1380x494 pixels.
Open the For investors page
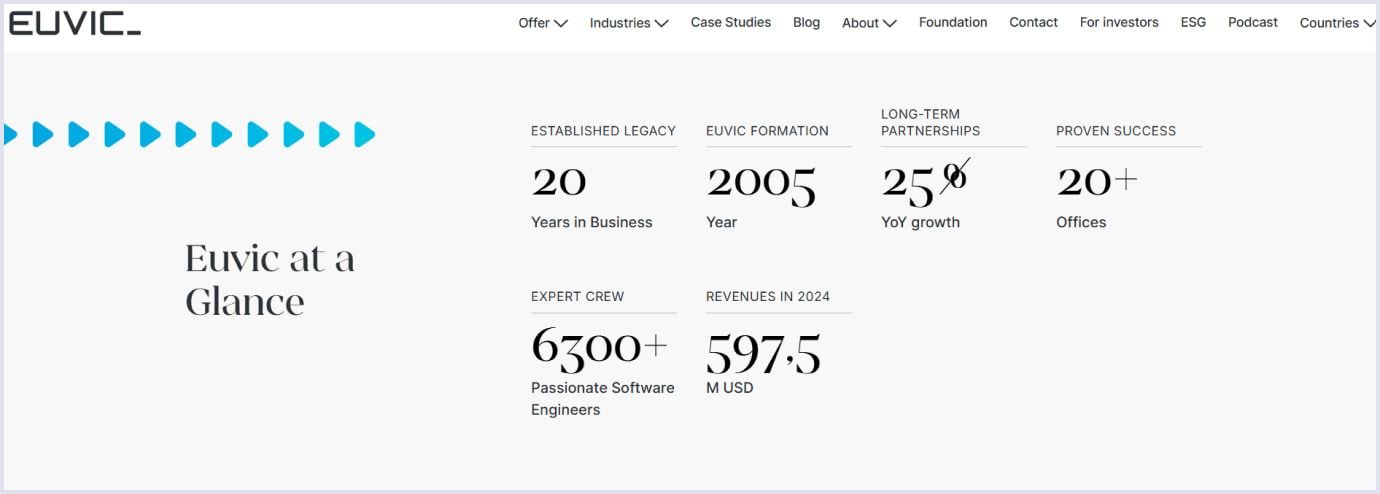(x=1119, y=22)
